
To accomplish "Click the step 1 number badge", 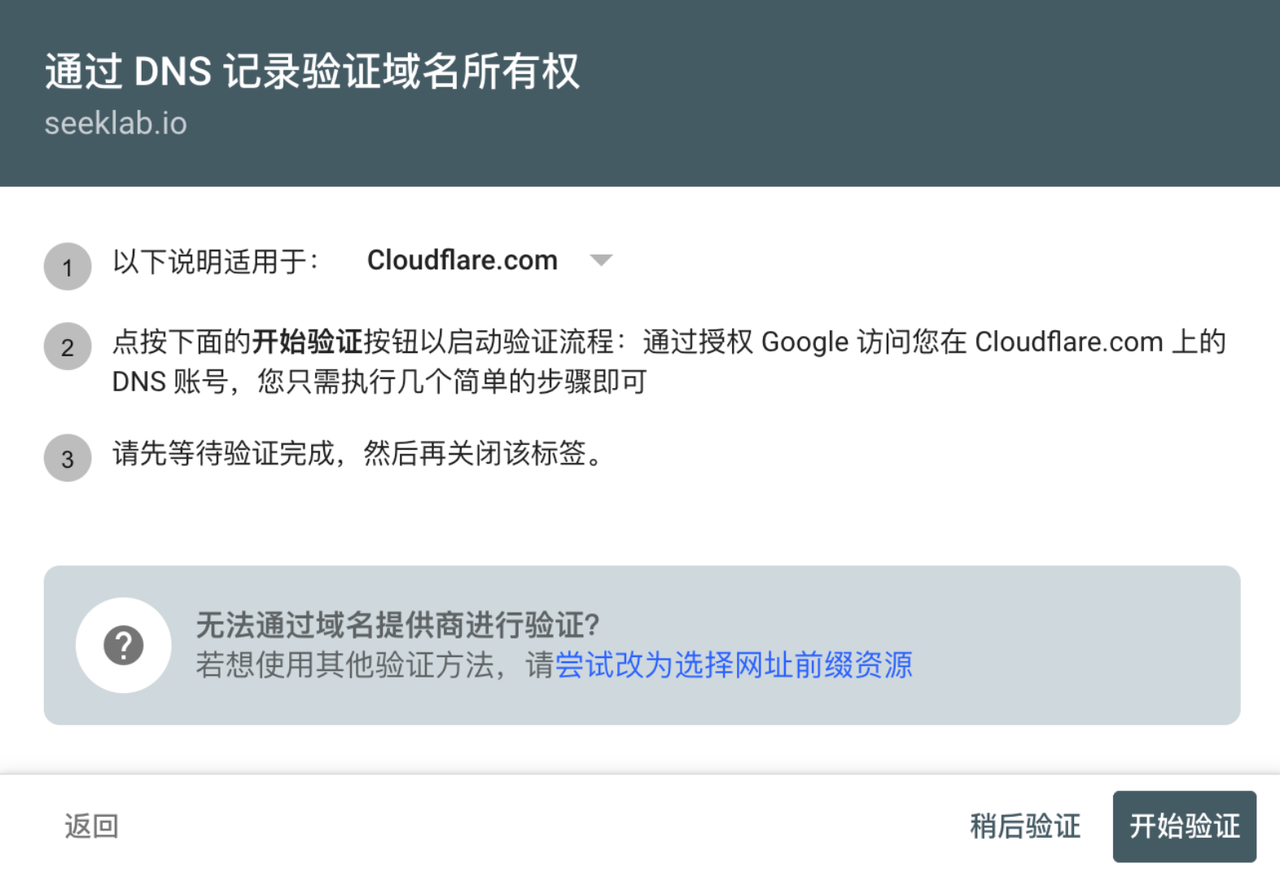I will [68, 267].
